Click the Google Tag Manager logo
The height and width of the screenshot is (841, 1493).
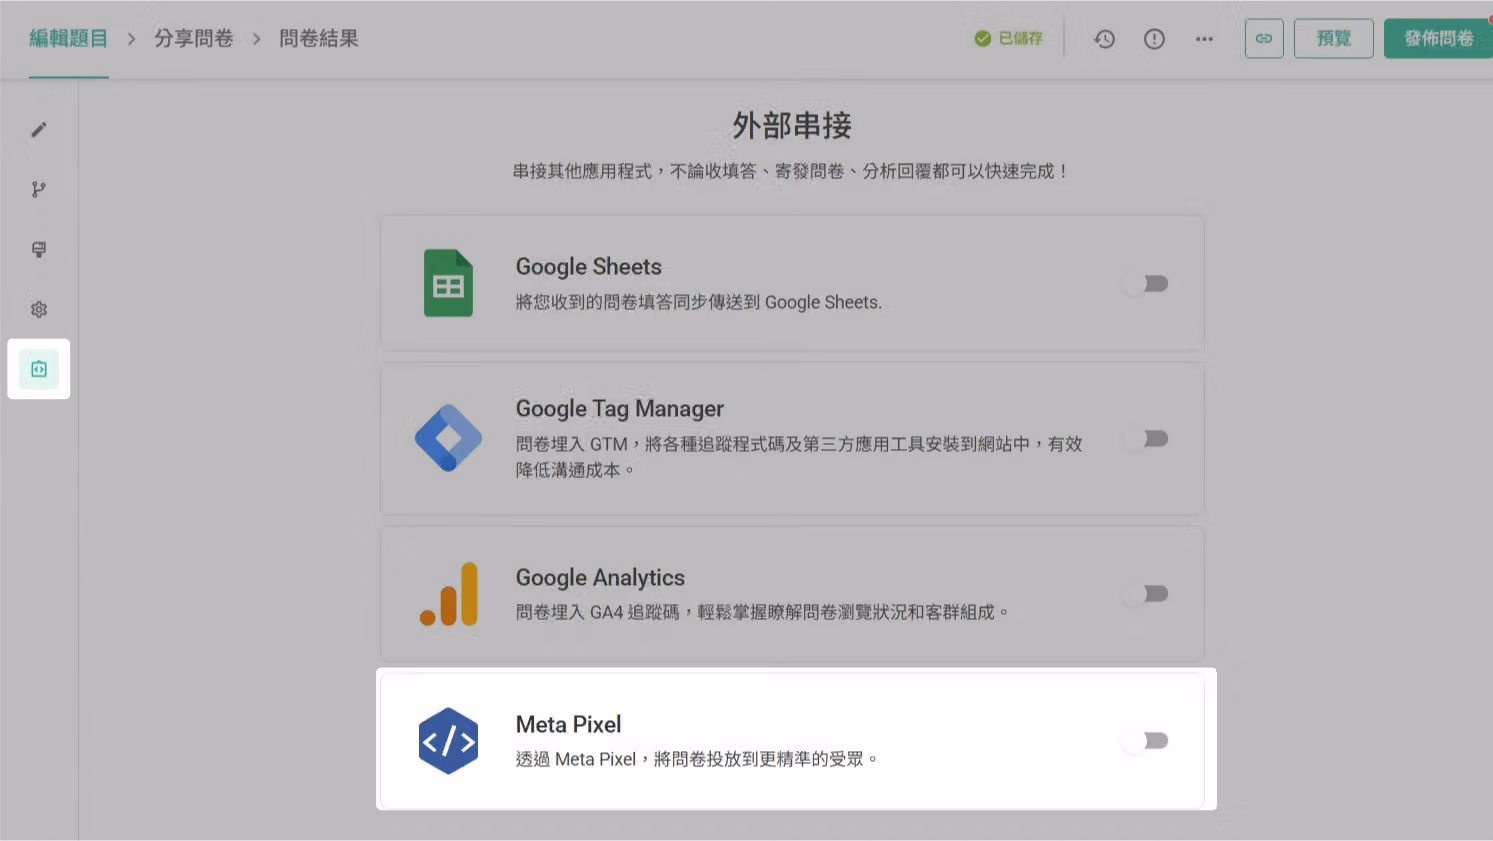point(448,438)
